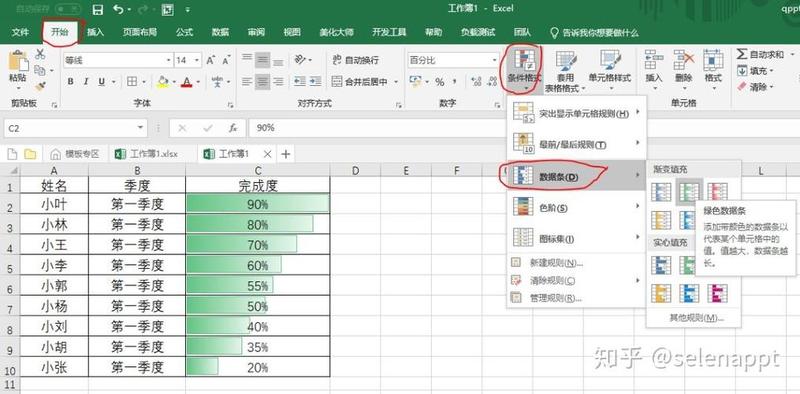Click the Decrease Decimal icon
800x394 pixels.
click(492, 82)
